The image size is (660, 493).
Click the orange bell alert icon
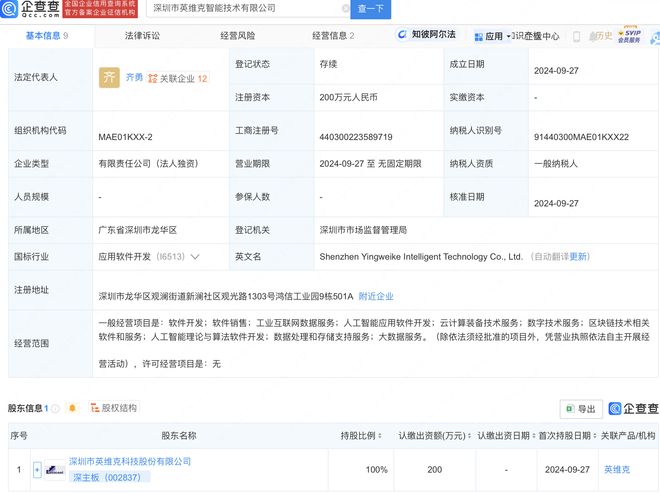click(x=72, y=408)
